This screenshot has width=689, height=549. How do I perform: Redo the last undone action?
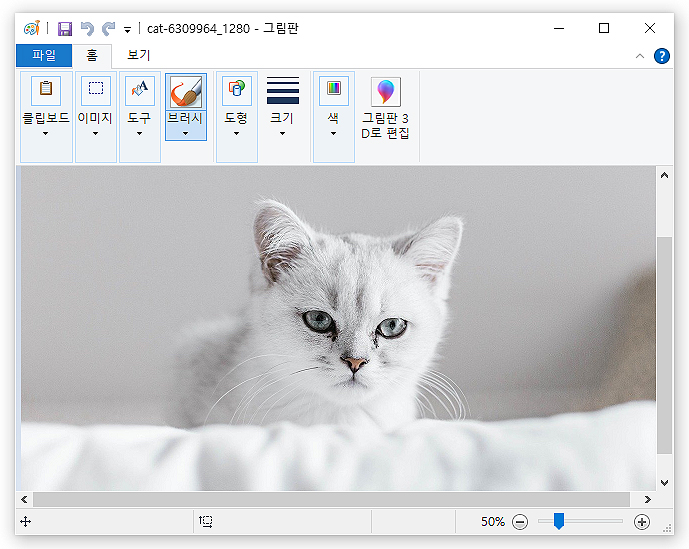click(x=108, y=29)
